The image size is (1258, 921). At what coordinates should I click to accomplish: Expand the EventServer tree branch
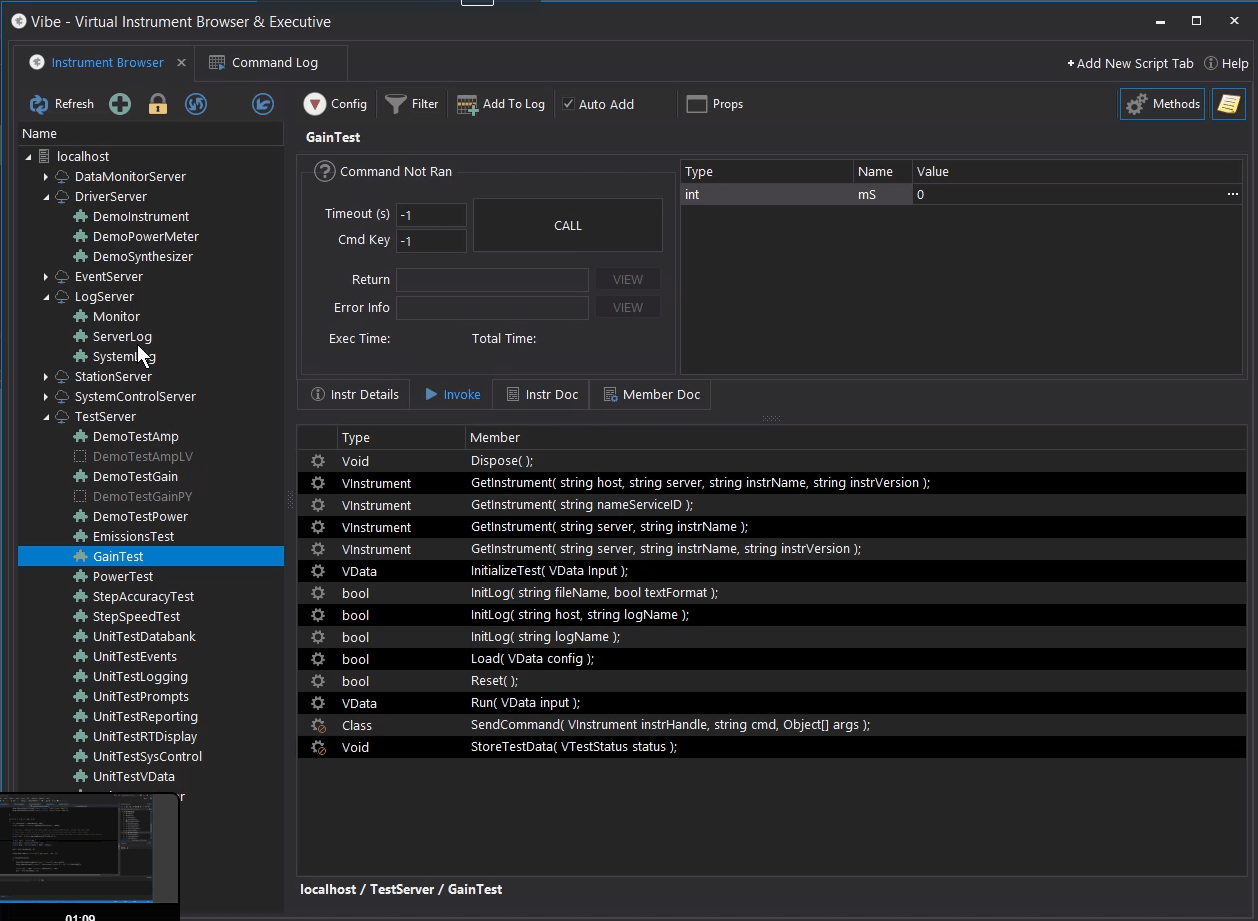(45, 276)
